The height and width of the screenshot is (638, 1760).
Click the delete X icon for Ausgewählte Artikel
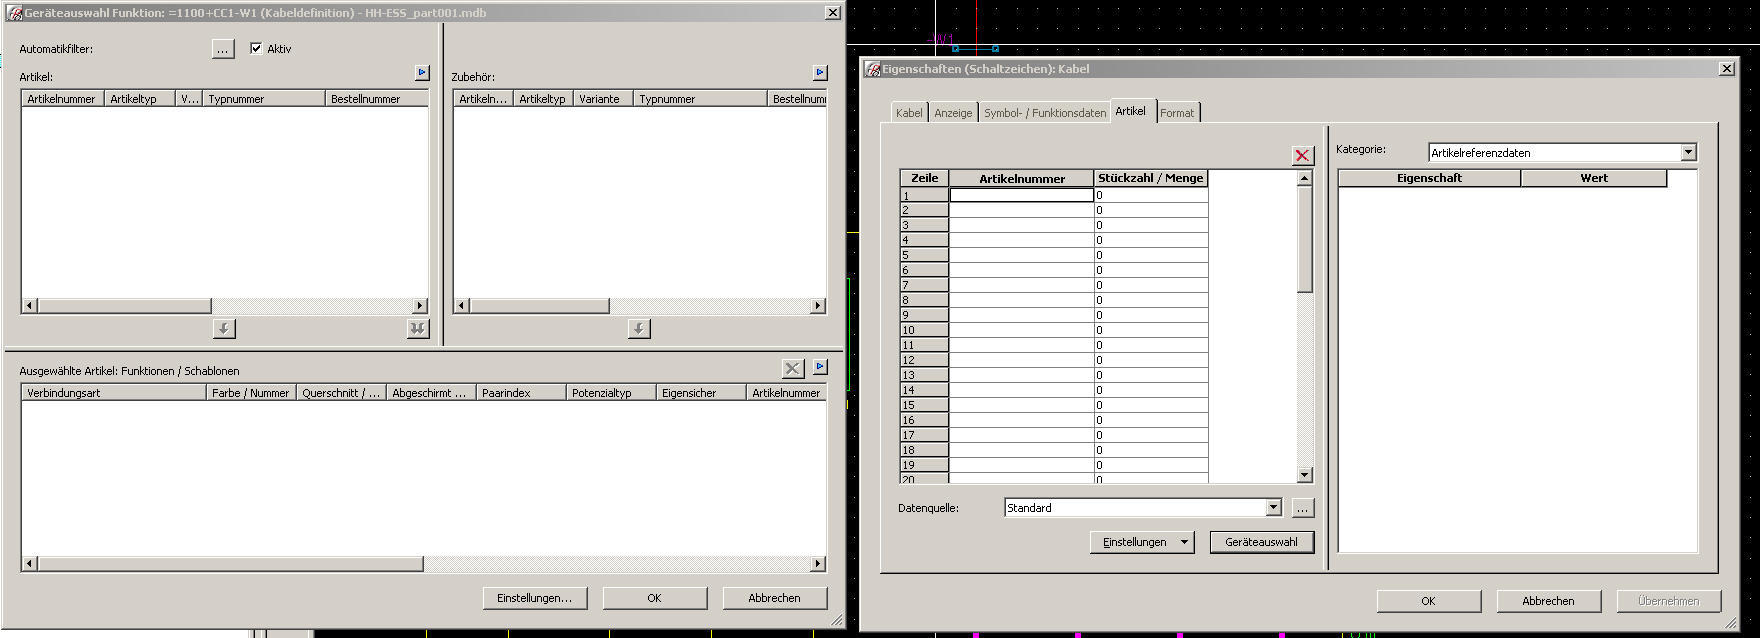pos(793,369)
